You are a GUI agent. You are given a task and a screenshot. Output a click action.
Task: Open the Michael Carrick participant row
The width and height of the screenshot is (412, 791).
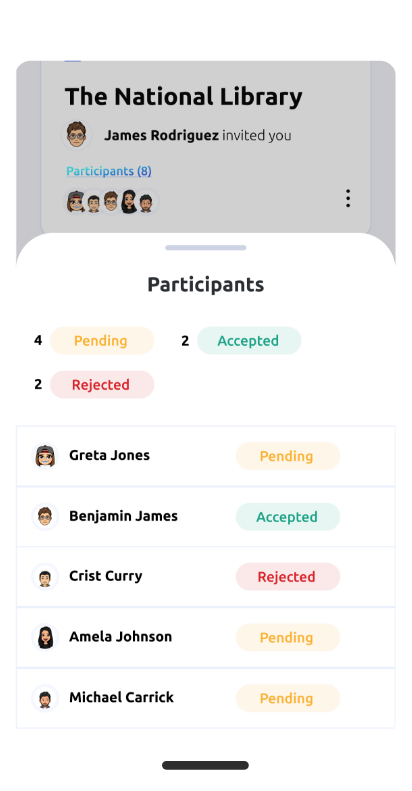click(206, 698)
